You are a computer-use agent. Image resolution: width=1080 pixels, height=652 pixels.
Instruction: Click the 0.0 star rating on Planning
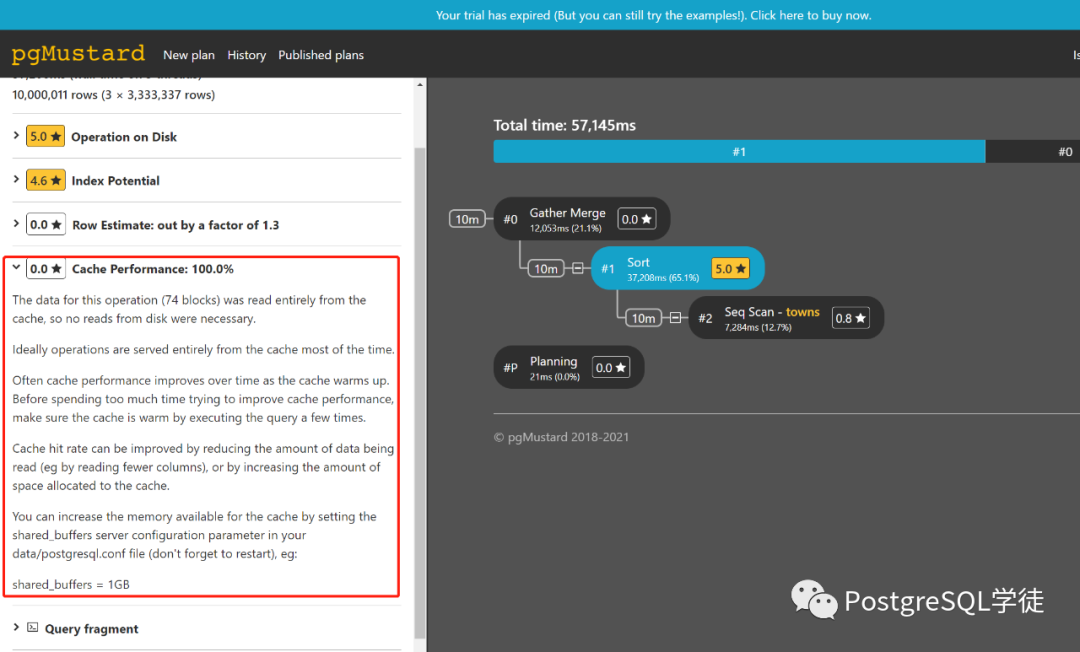tap(611, 367)
